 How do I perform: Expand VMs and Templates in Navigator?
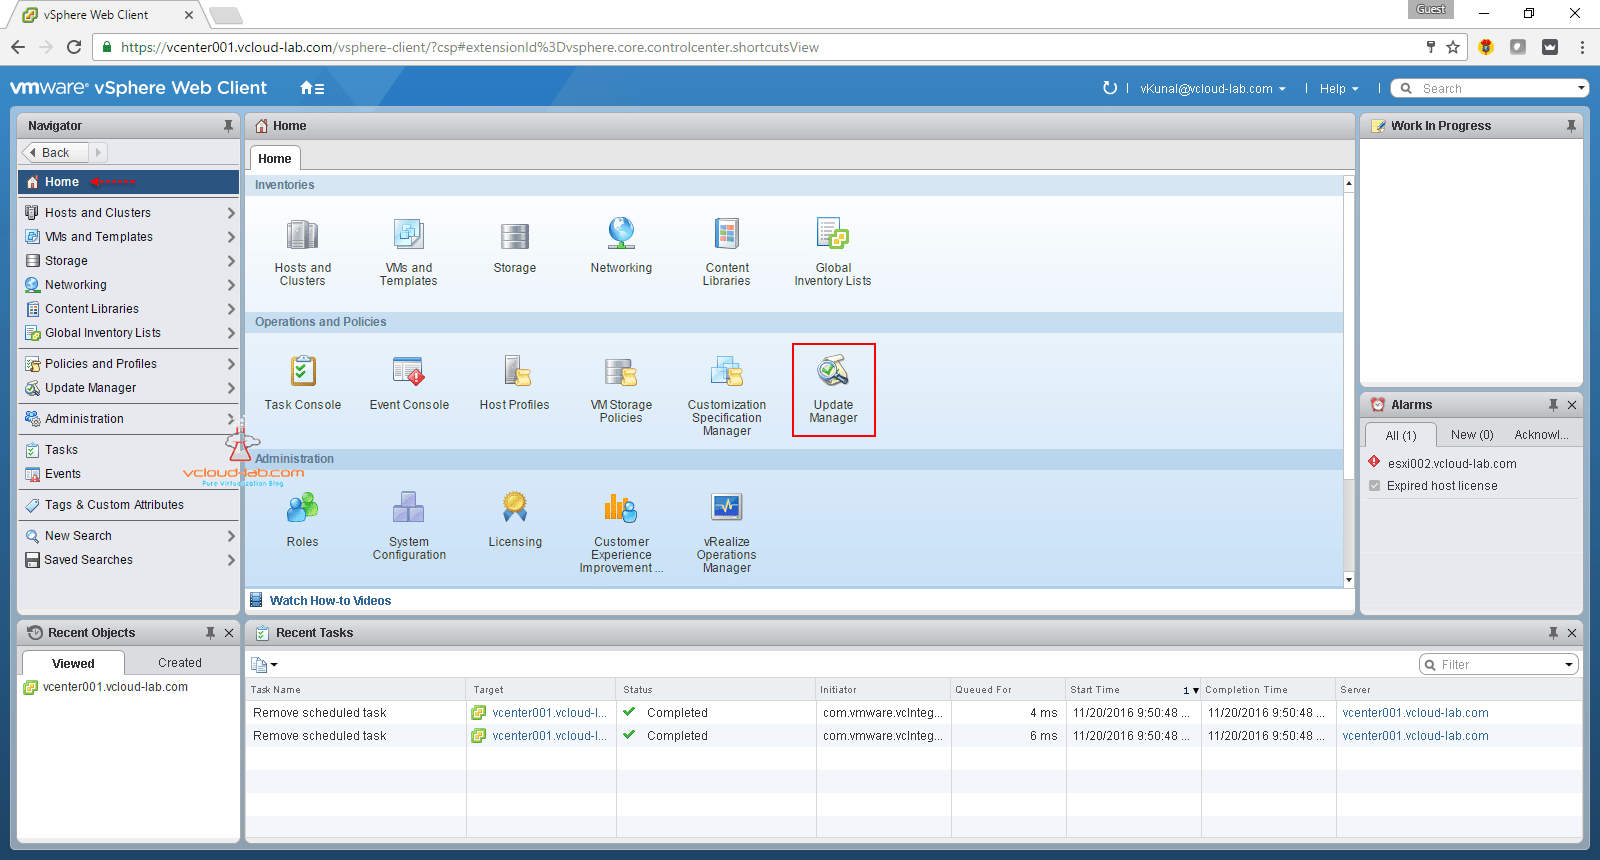click(x=231, y=237)
